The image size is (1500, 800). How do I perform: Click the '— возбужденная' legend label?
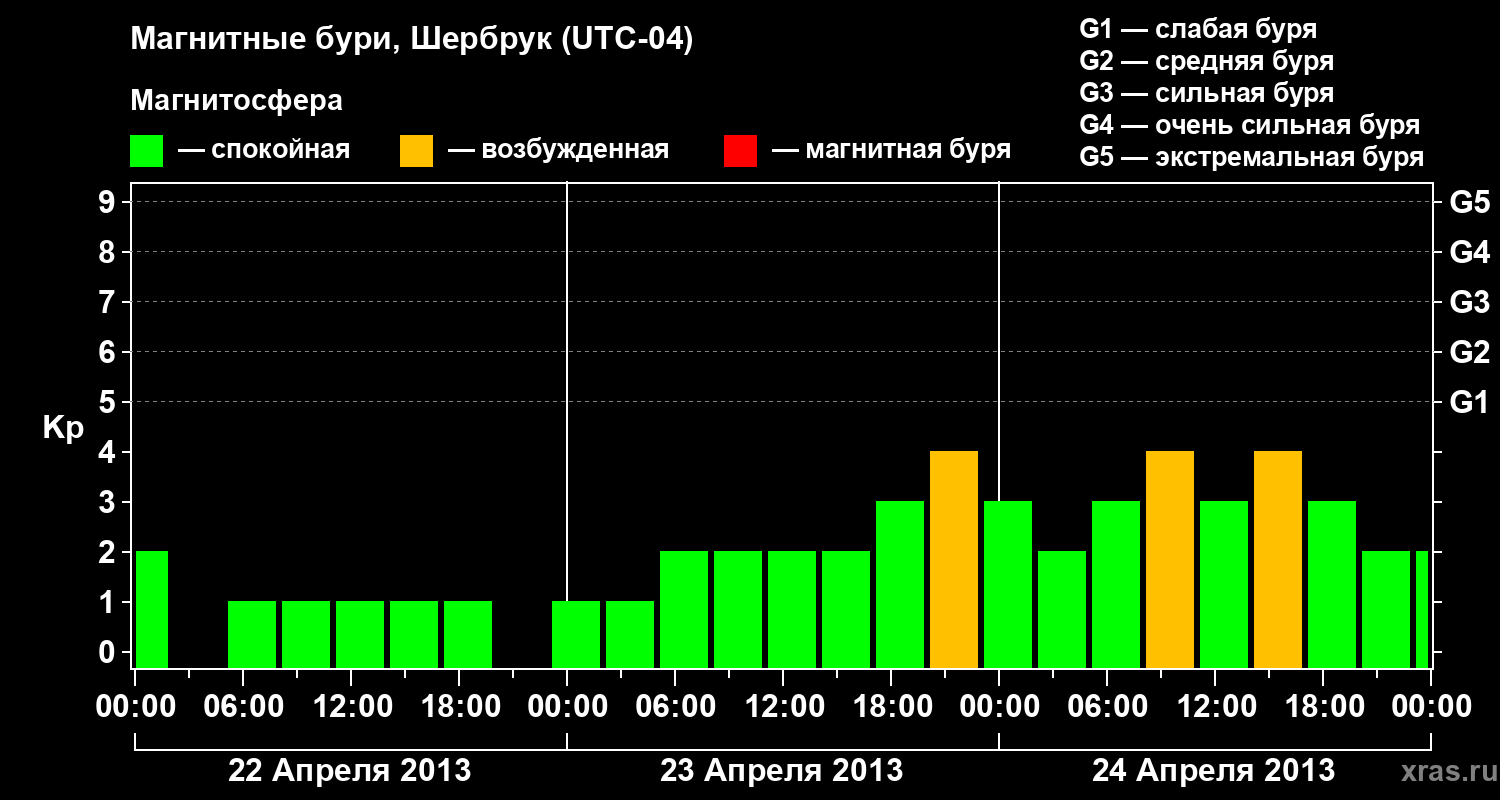[558, 151]
